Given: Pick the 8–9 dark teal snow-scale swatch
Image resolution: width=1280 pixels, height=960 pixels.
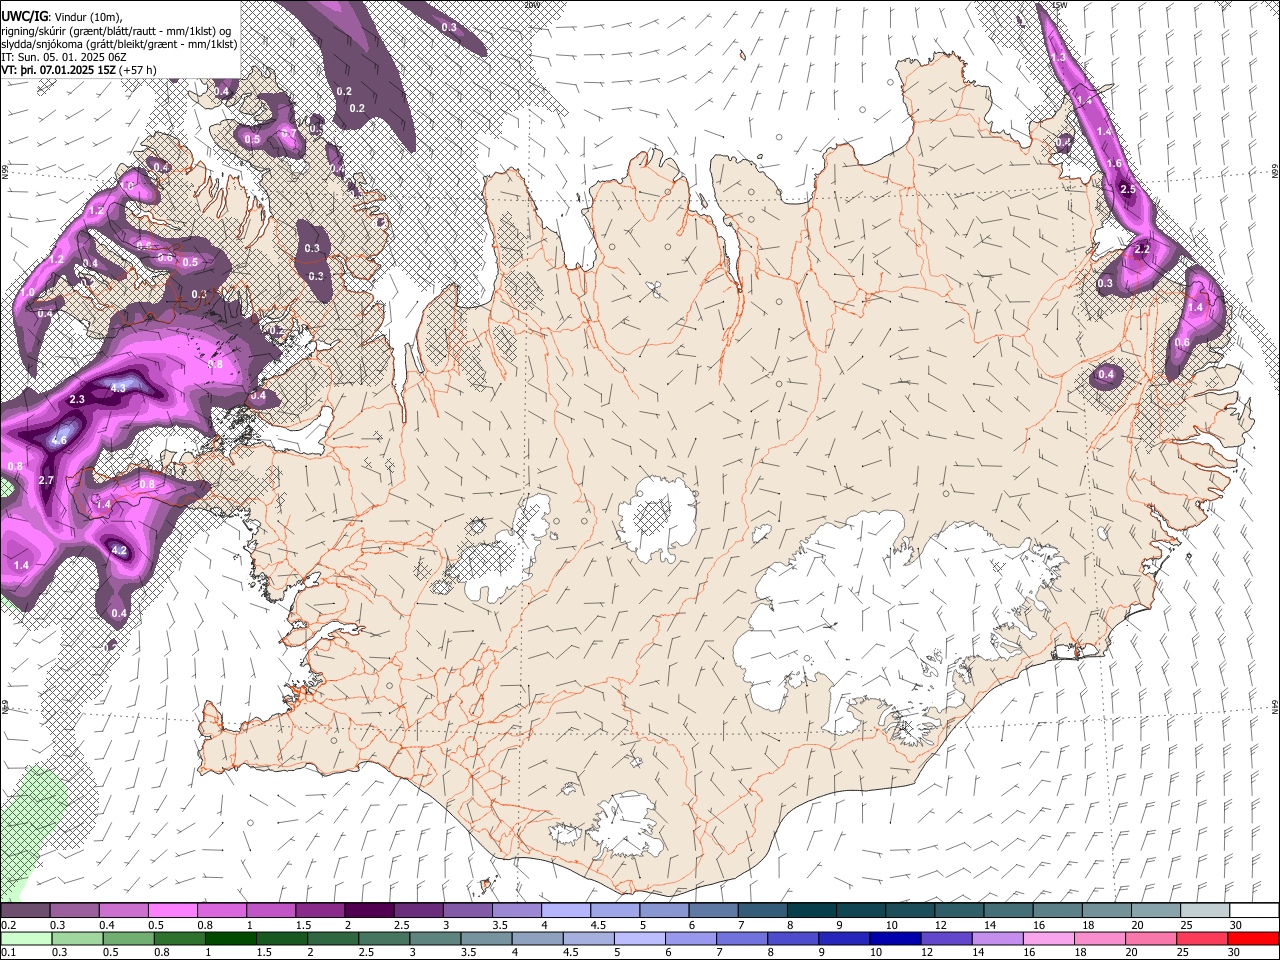Looking at the screenshot, I should click(812, 910).
